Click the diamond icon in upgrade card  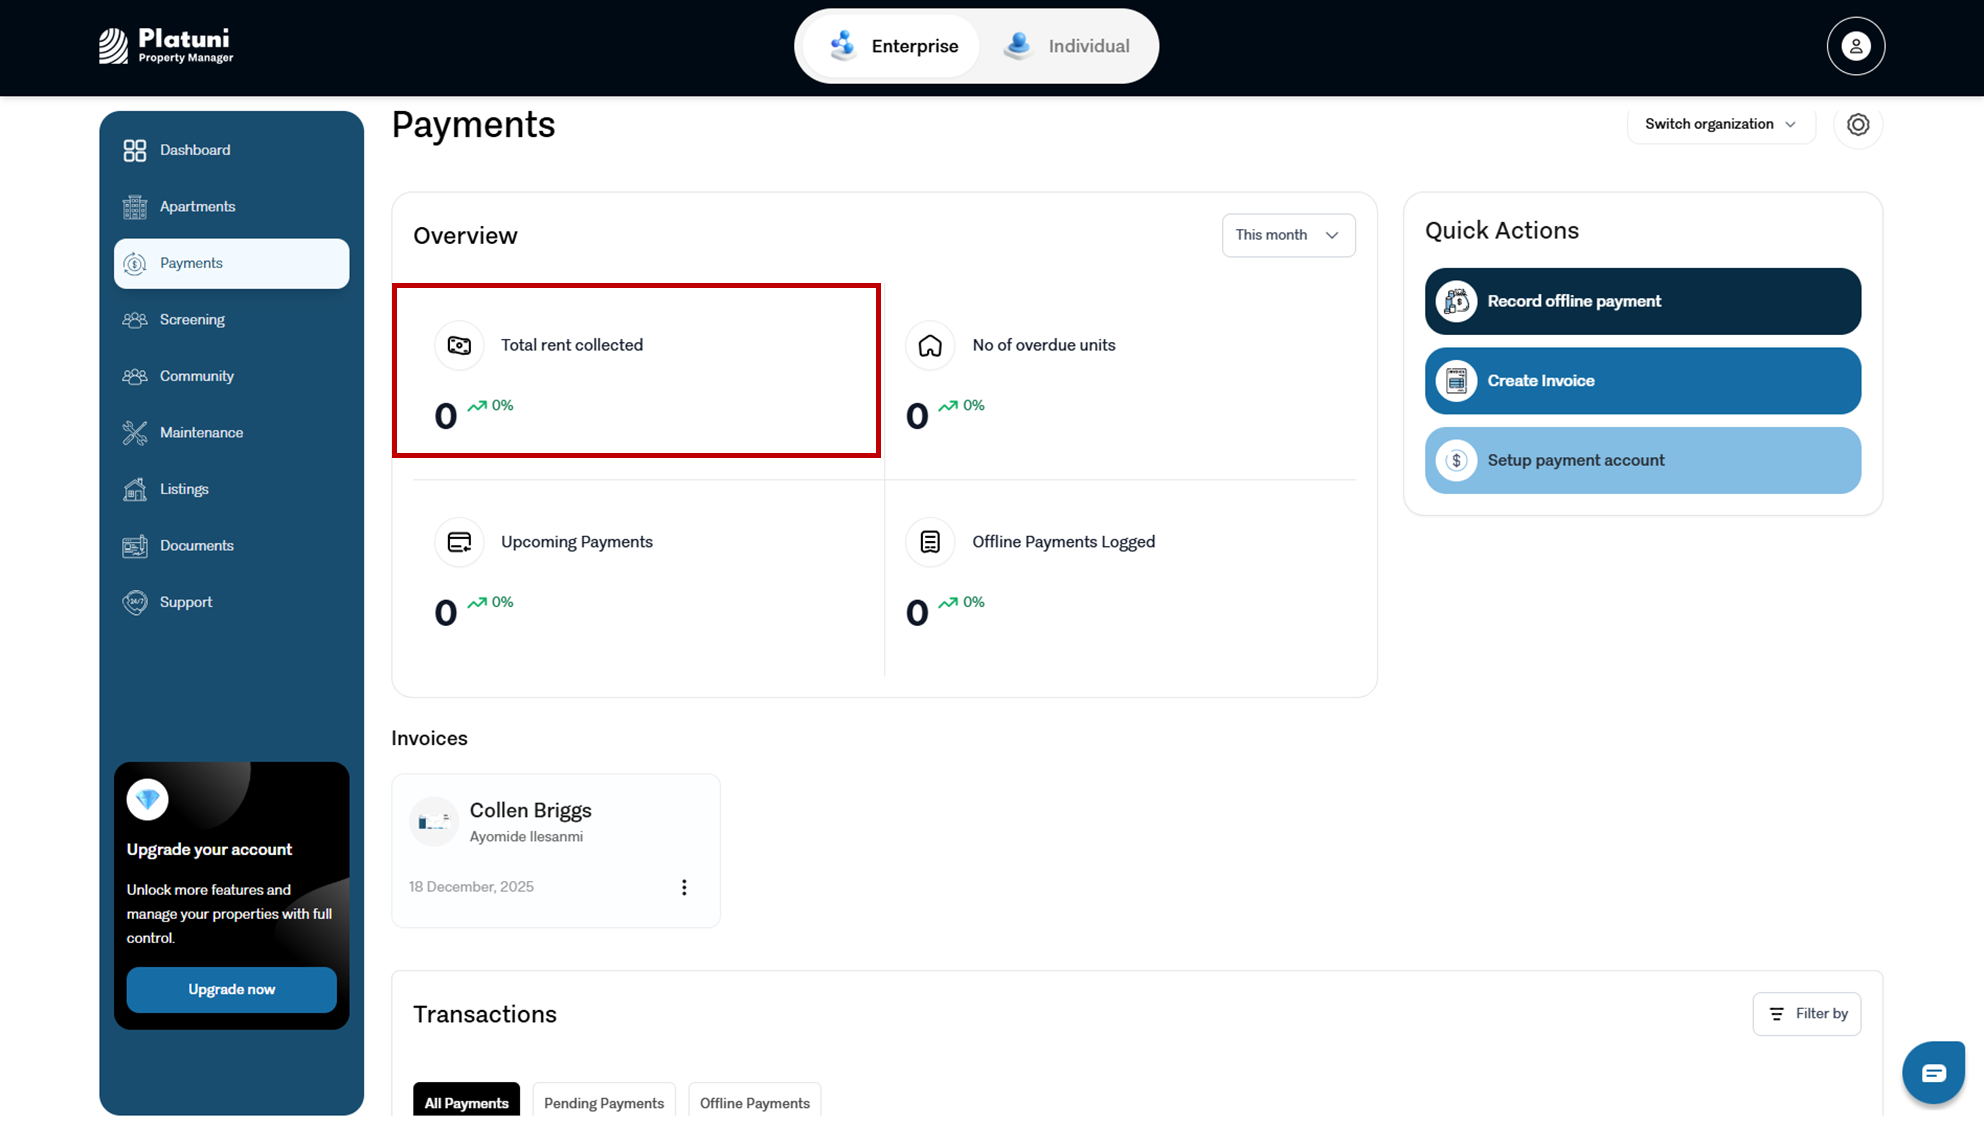[x=148, y=799]
